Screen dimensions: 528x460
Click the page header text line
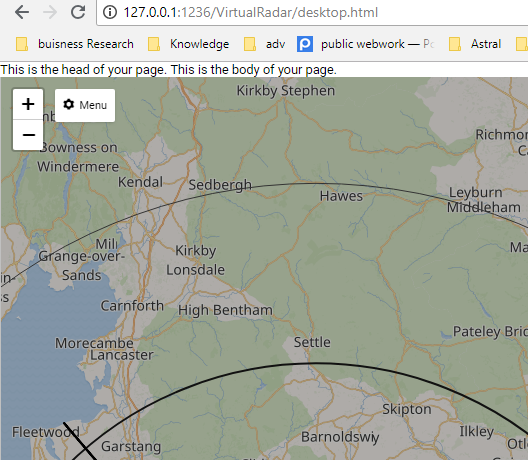[x=168, y=70]
